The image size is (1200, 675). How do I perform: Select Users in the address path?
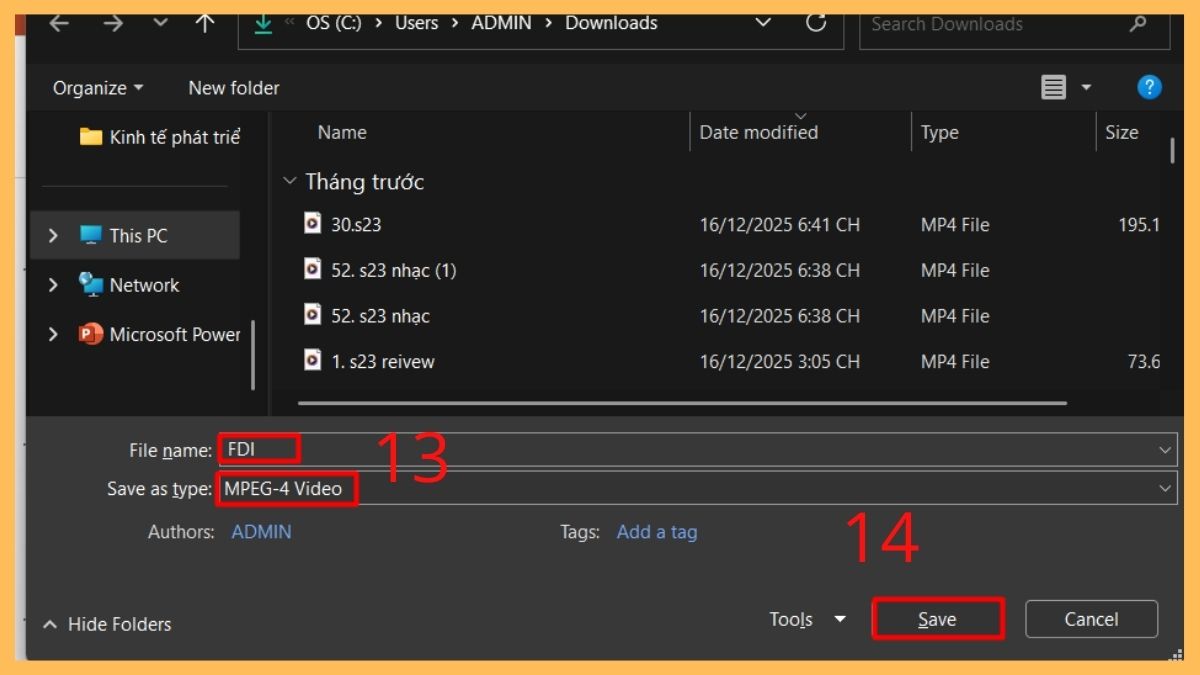point(416,23)
